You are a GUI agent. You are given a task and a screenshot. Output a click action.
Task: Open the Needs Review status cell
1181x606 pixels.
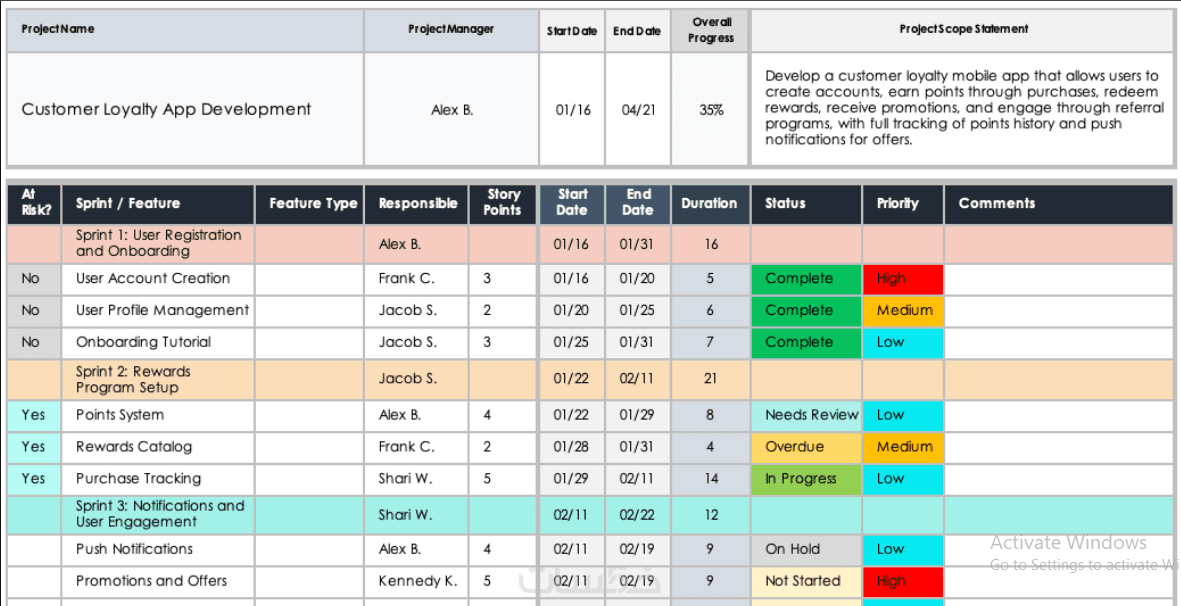[806, 416]
